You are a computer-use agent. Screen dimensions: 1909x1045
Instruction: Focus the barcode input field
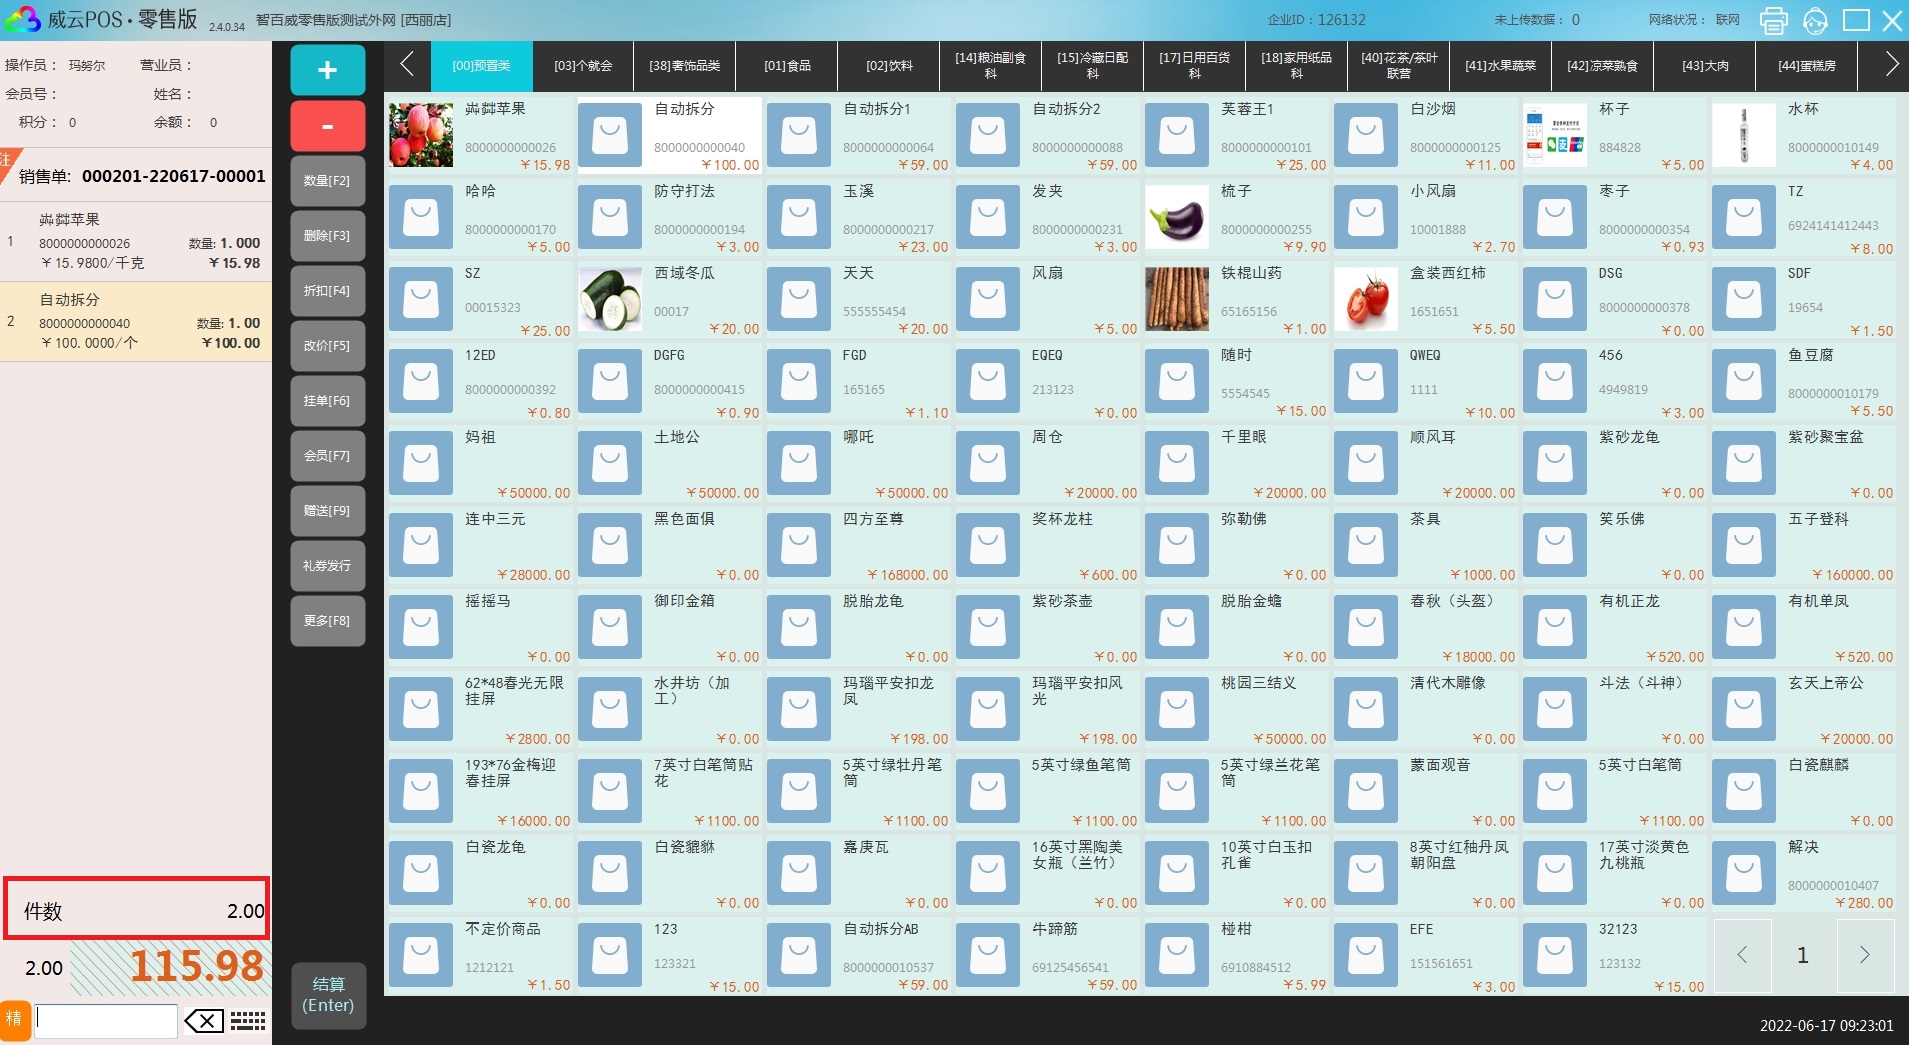(106, 1021)
